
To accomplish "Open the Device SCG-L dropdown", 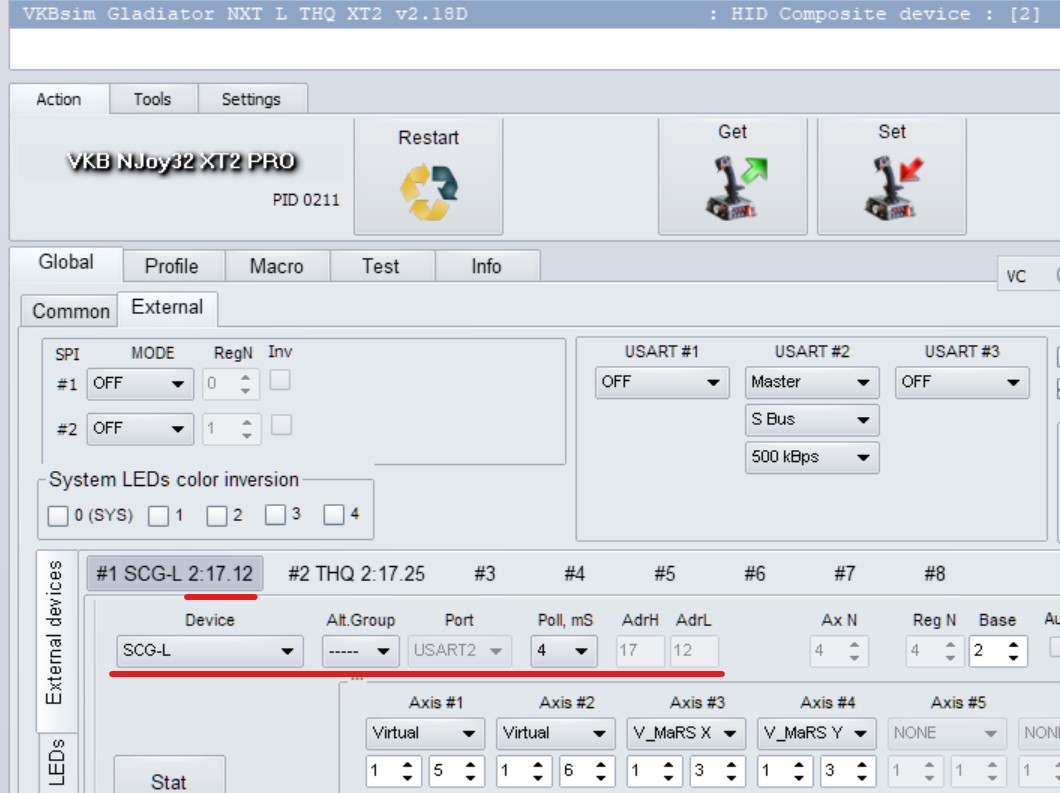I will point(210,651).
